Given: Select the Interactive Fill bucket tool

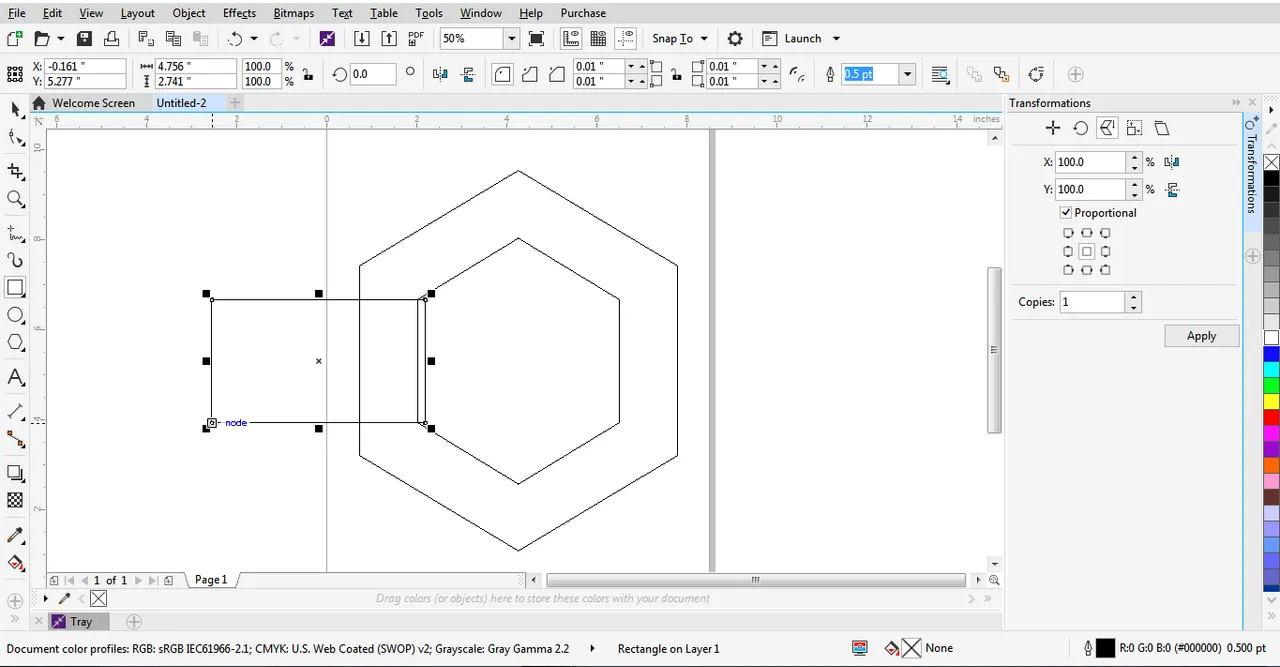Looking at the screenshot, I should 15,563.
